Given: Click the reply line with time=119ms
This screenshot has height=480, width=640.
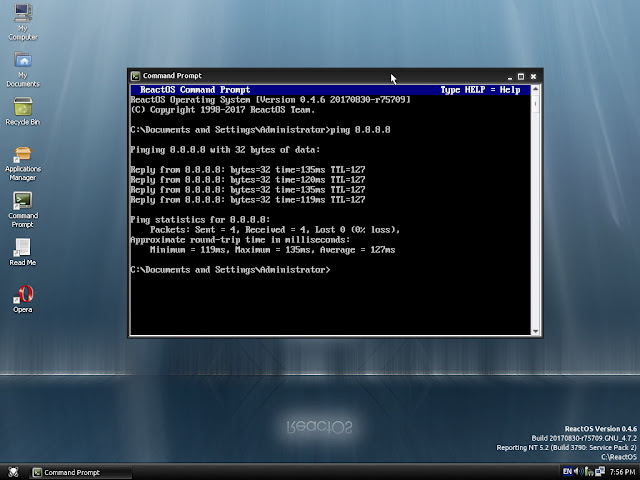Looking at the screenshot, I should coord(248,200).
